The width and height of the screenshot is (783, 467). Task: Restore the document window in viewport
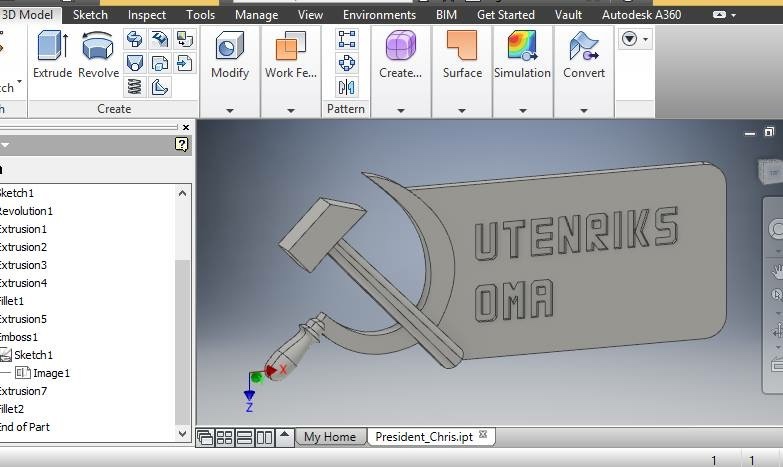point(769,132)
